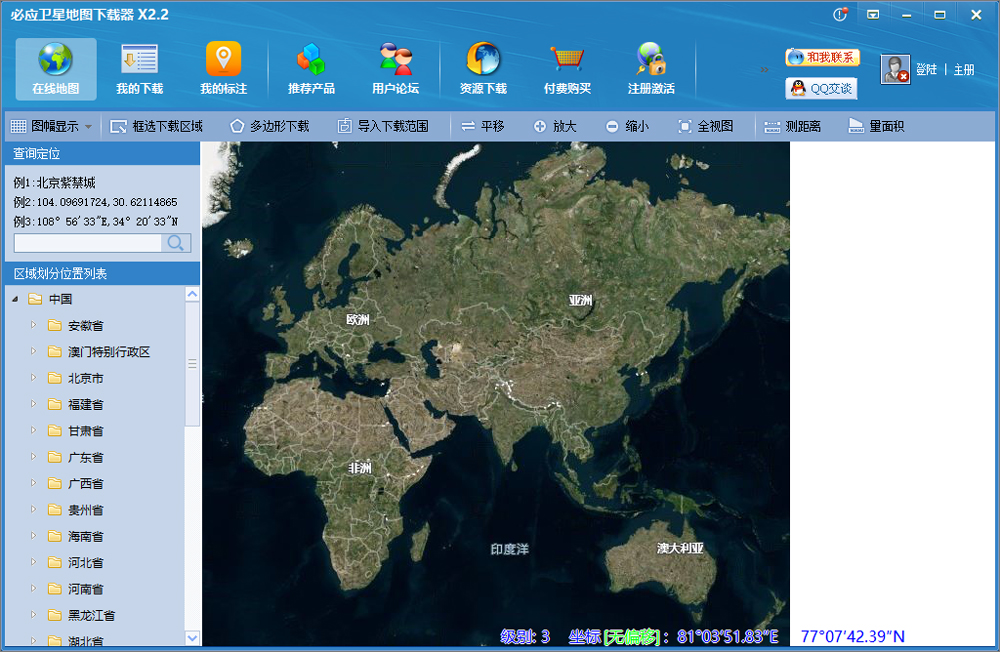Choose the 测距离 measure distance tool
This screenshot has height=652, width=1000.
coord(793,127)
